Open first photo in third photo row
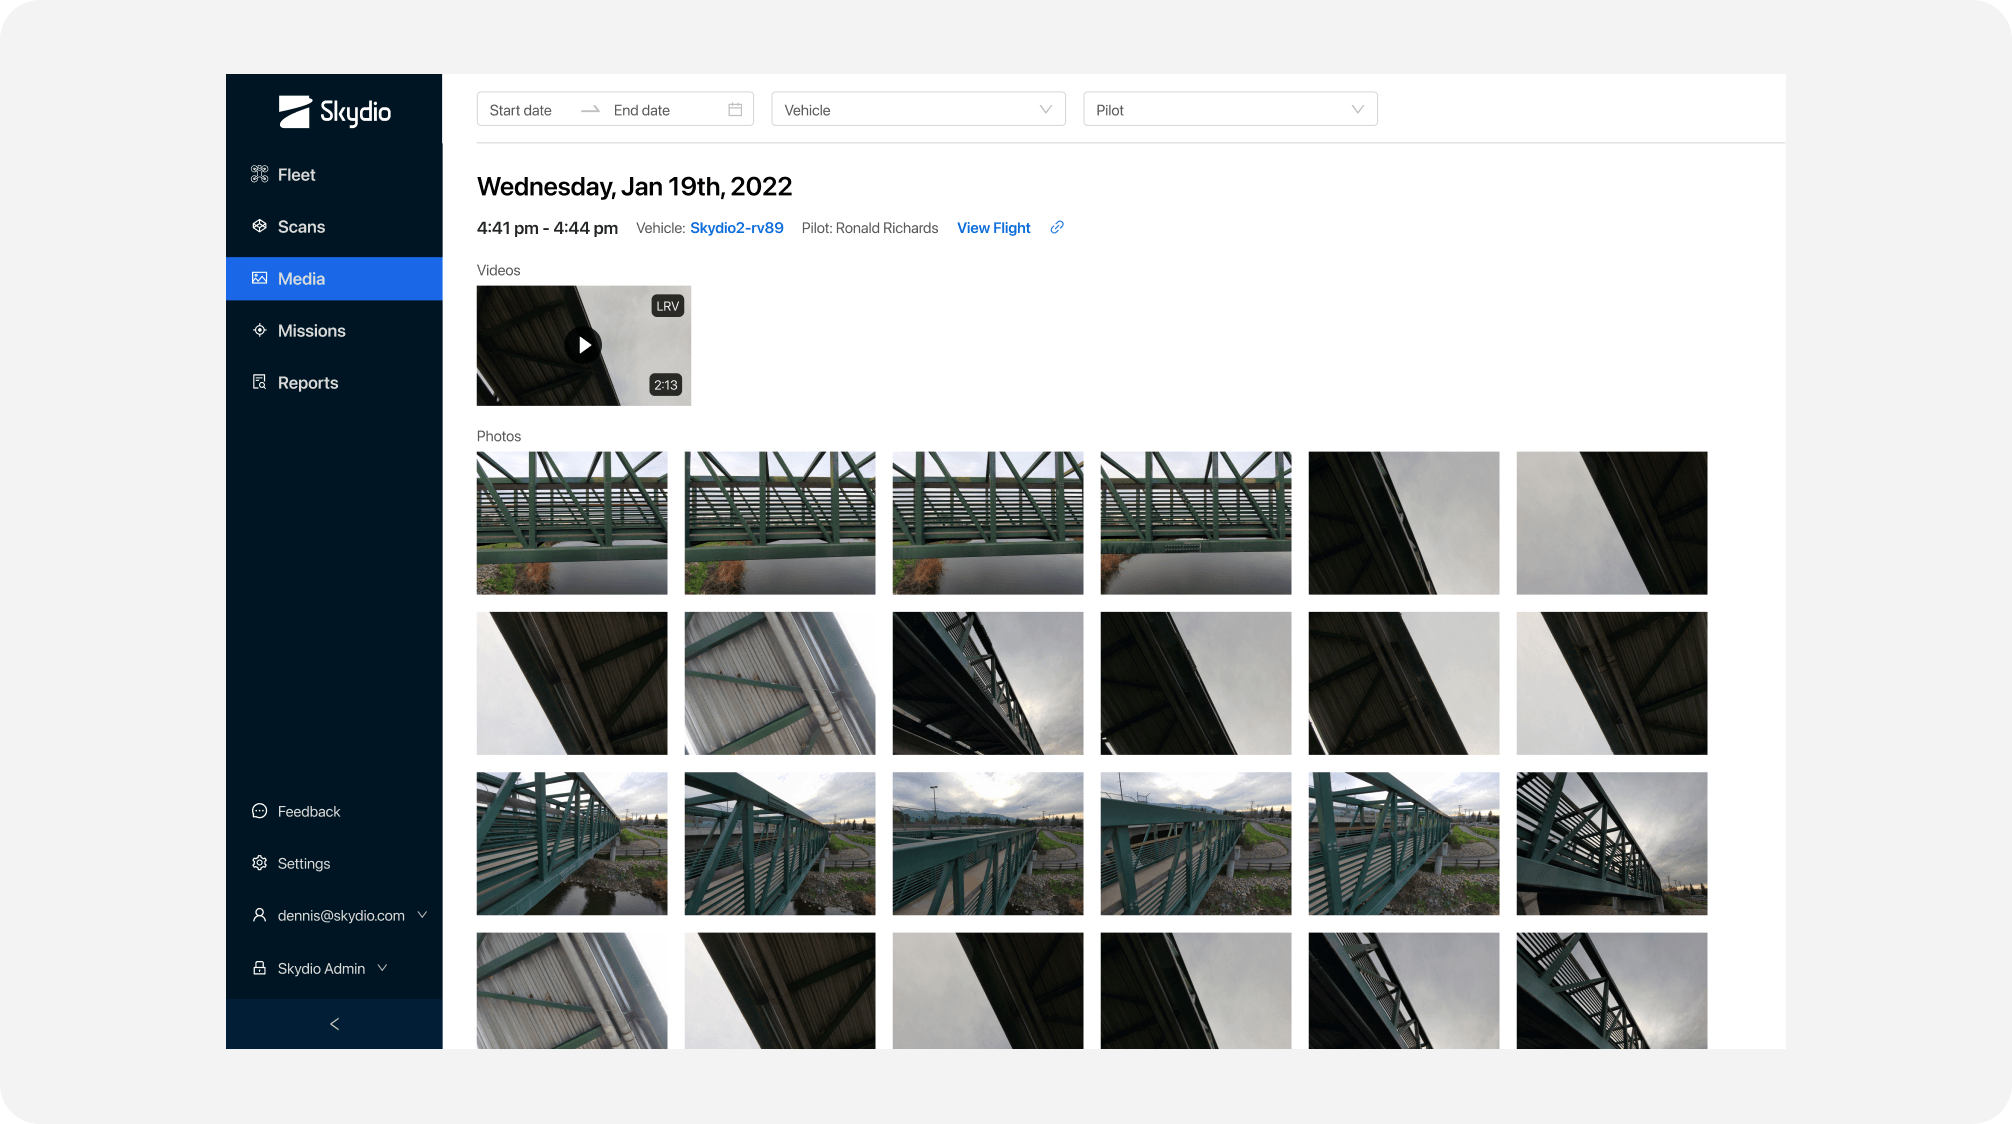The width and height of the screenshot is (2012, 1124). [572, 844]
